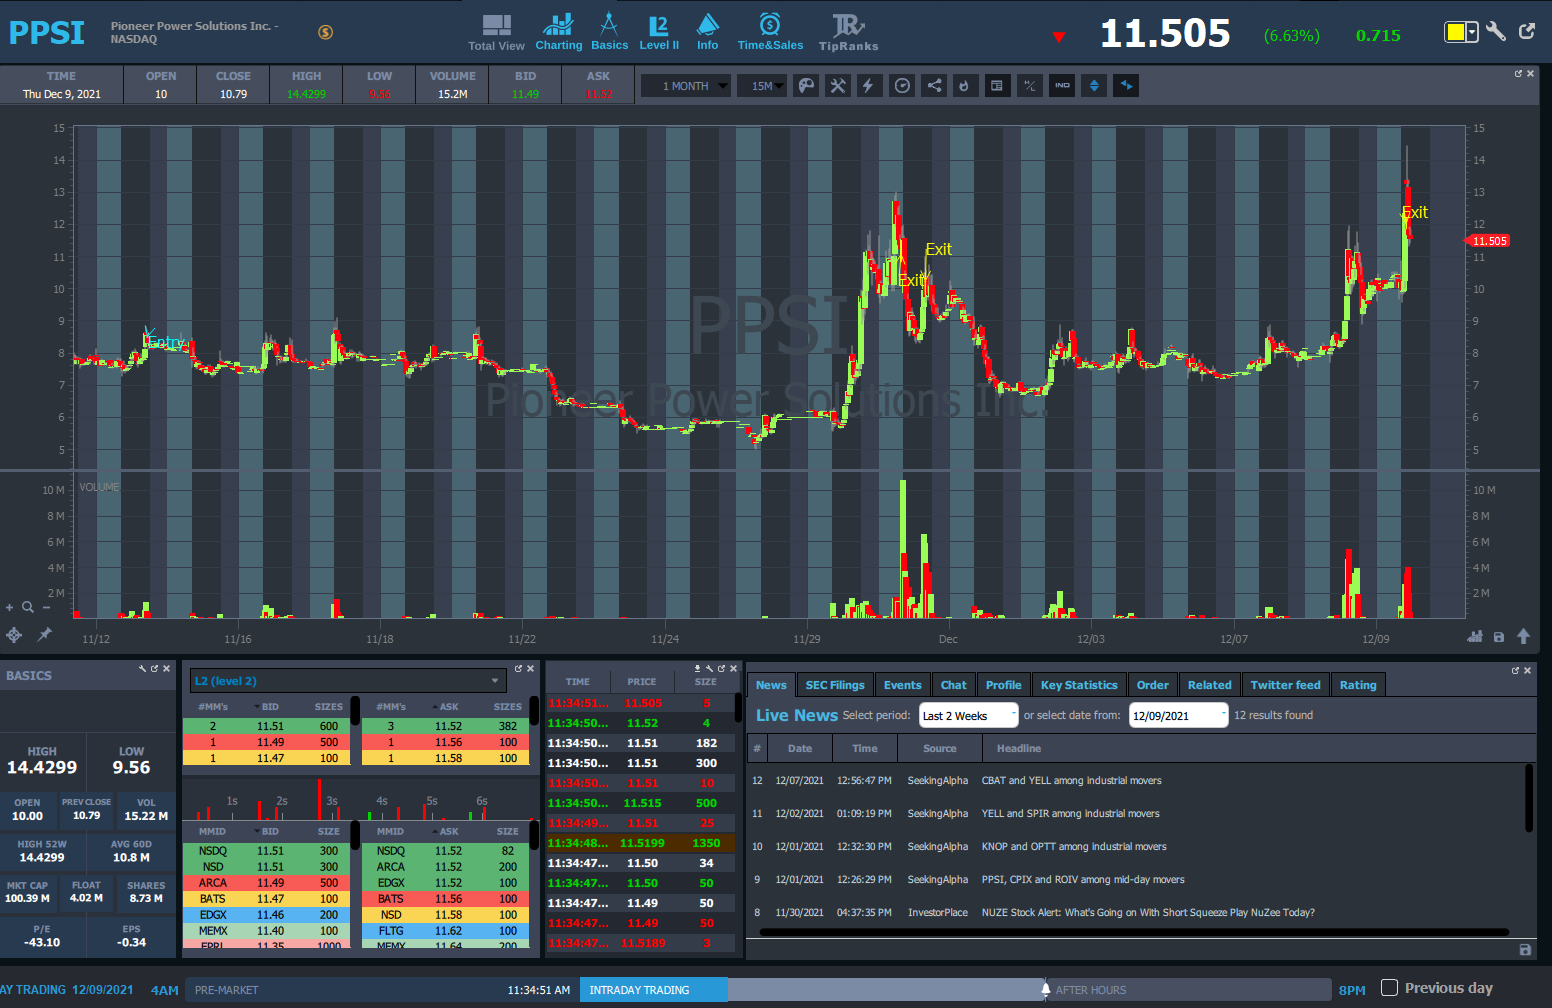Click the lightning bolt chart icon
1552x1008 pixels.
click(868, 86)
